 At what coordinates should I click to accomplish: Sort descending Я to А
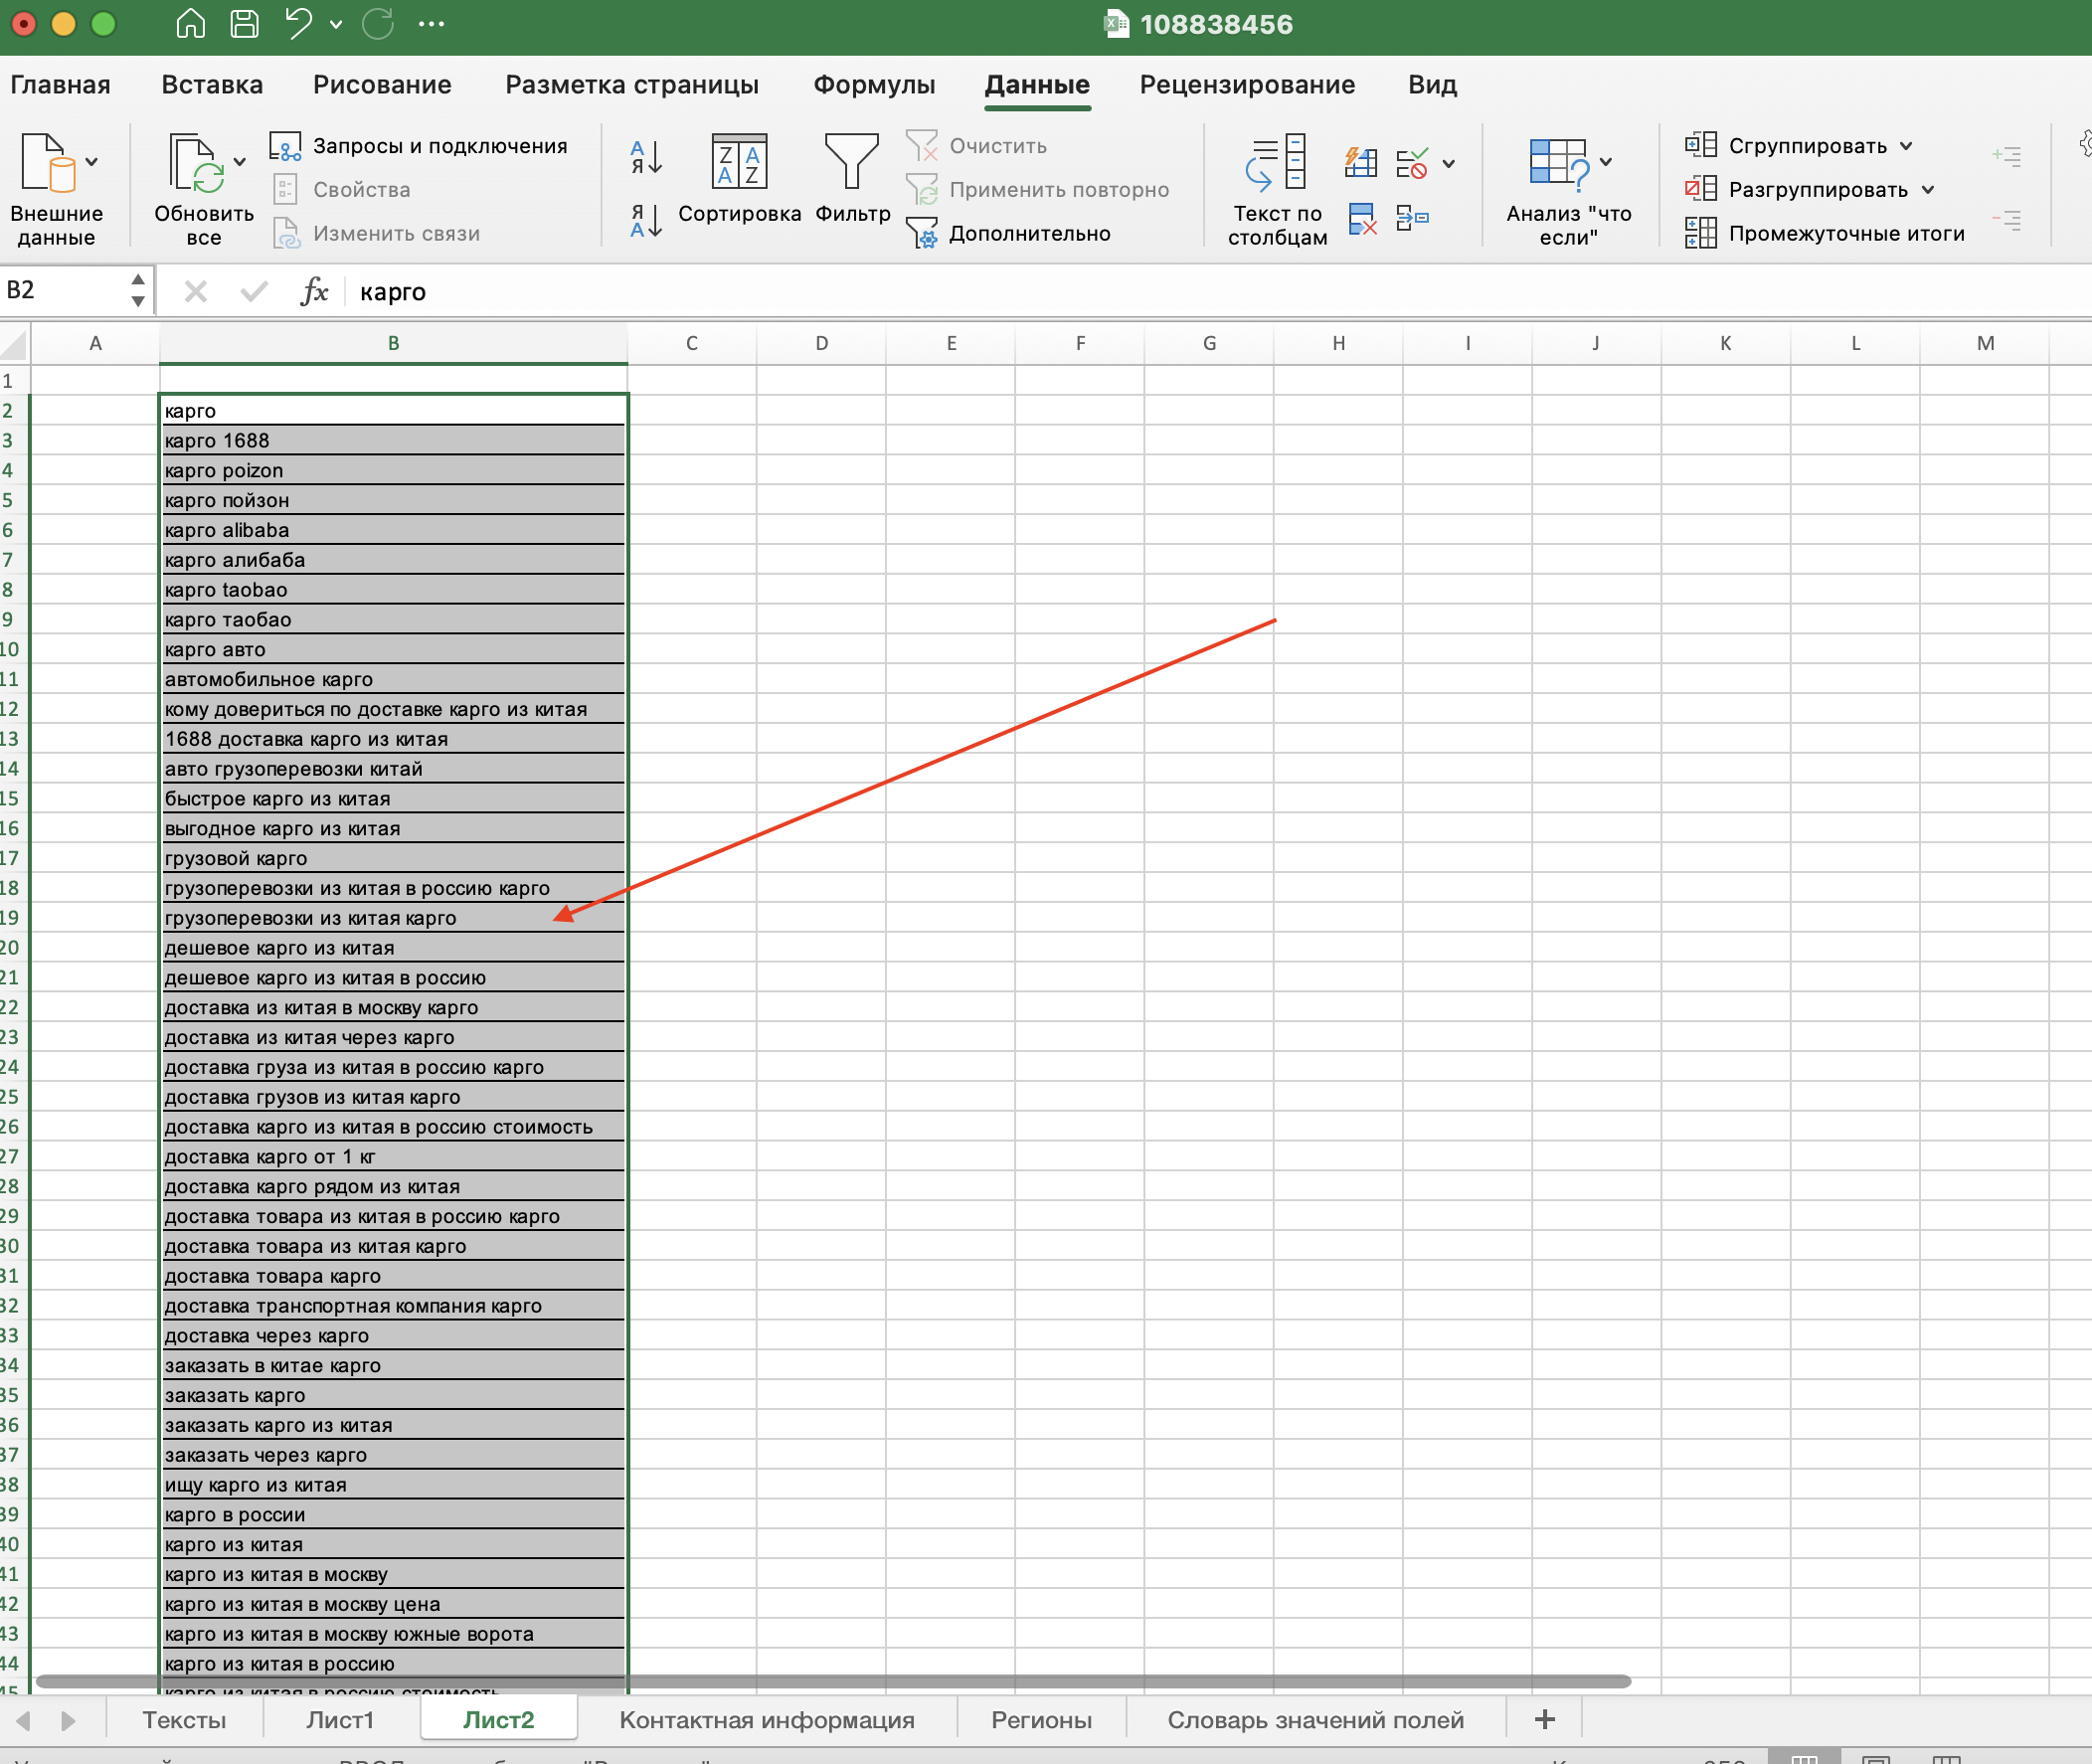click(647, 220)
